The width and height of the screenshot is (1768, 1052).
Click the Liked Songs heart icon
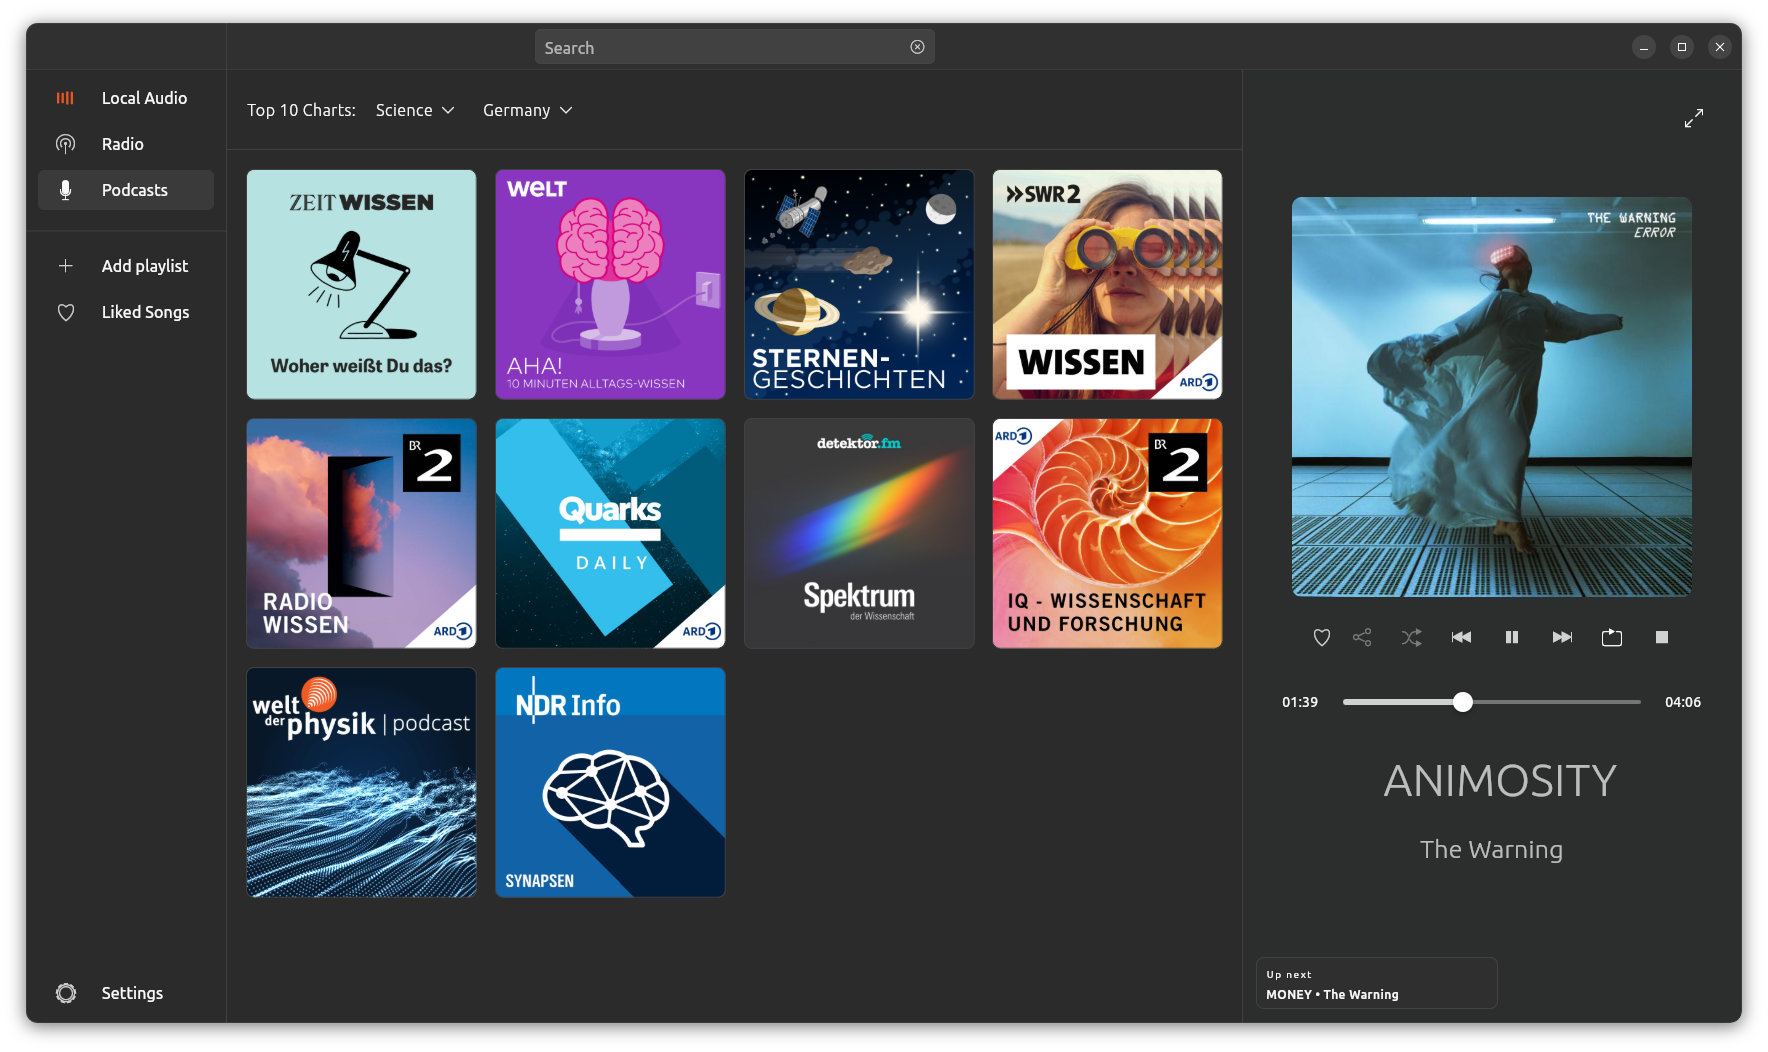coord(65,312)
